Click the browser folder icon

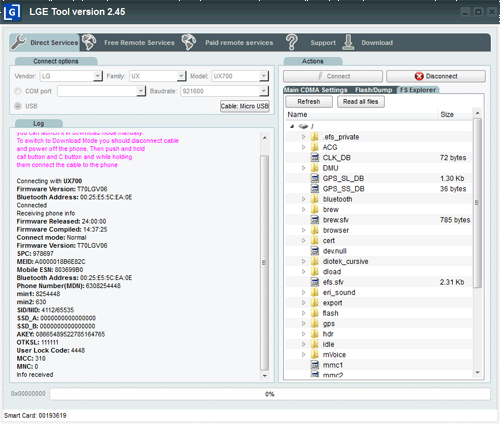[x=314, y=230]
